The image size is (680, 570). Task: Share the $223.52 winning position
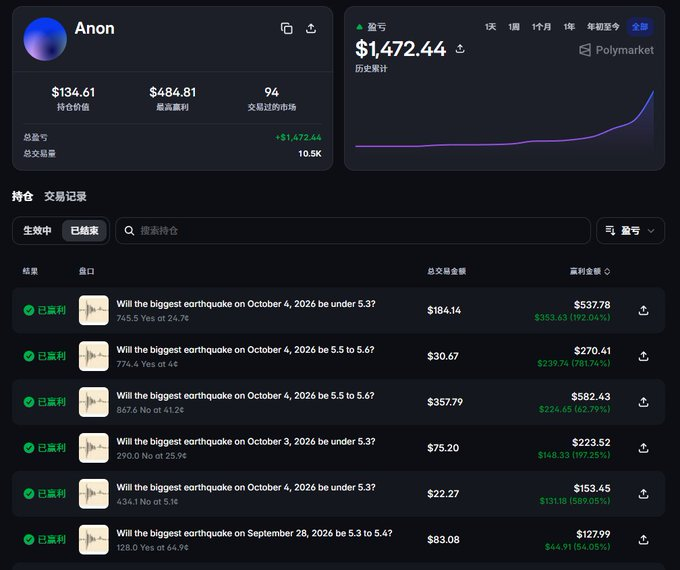644,448
